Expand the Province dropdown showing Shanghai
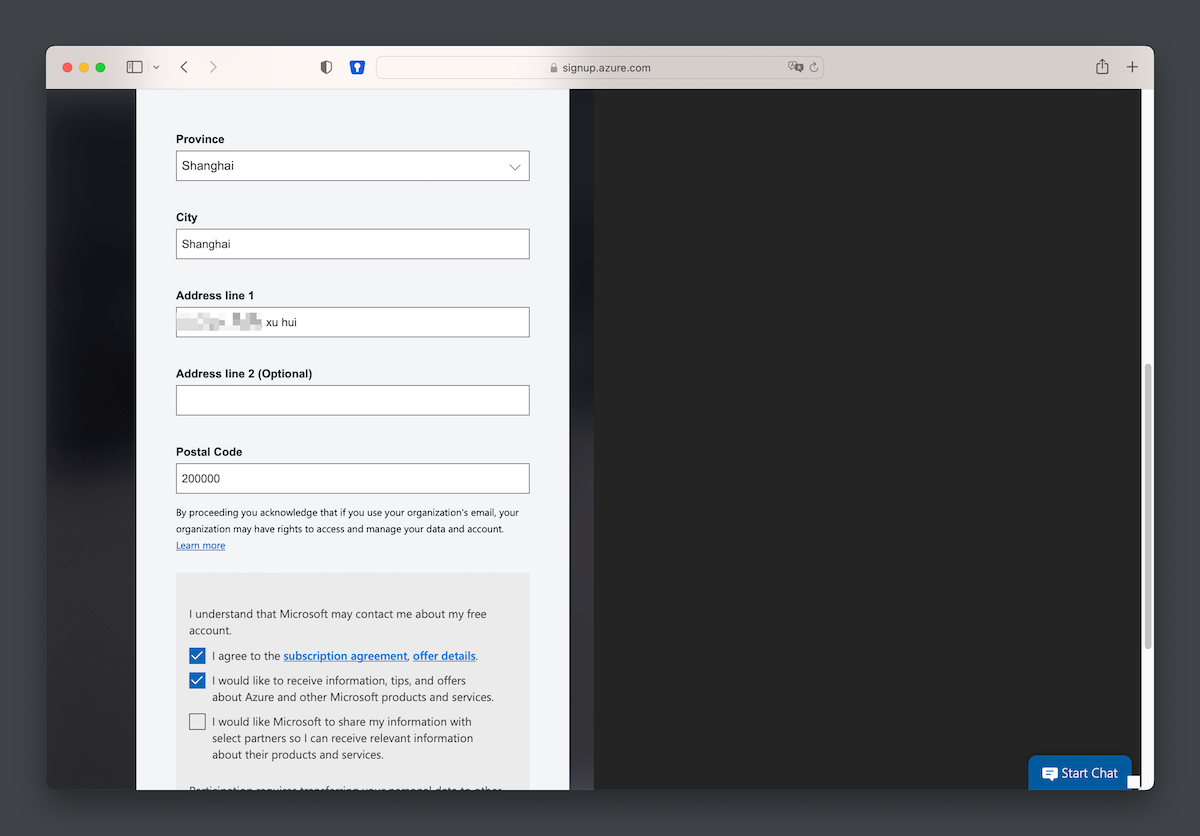 (353, 166)
